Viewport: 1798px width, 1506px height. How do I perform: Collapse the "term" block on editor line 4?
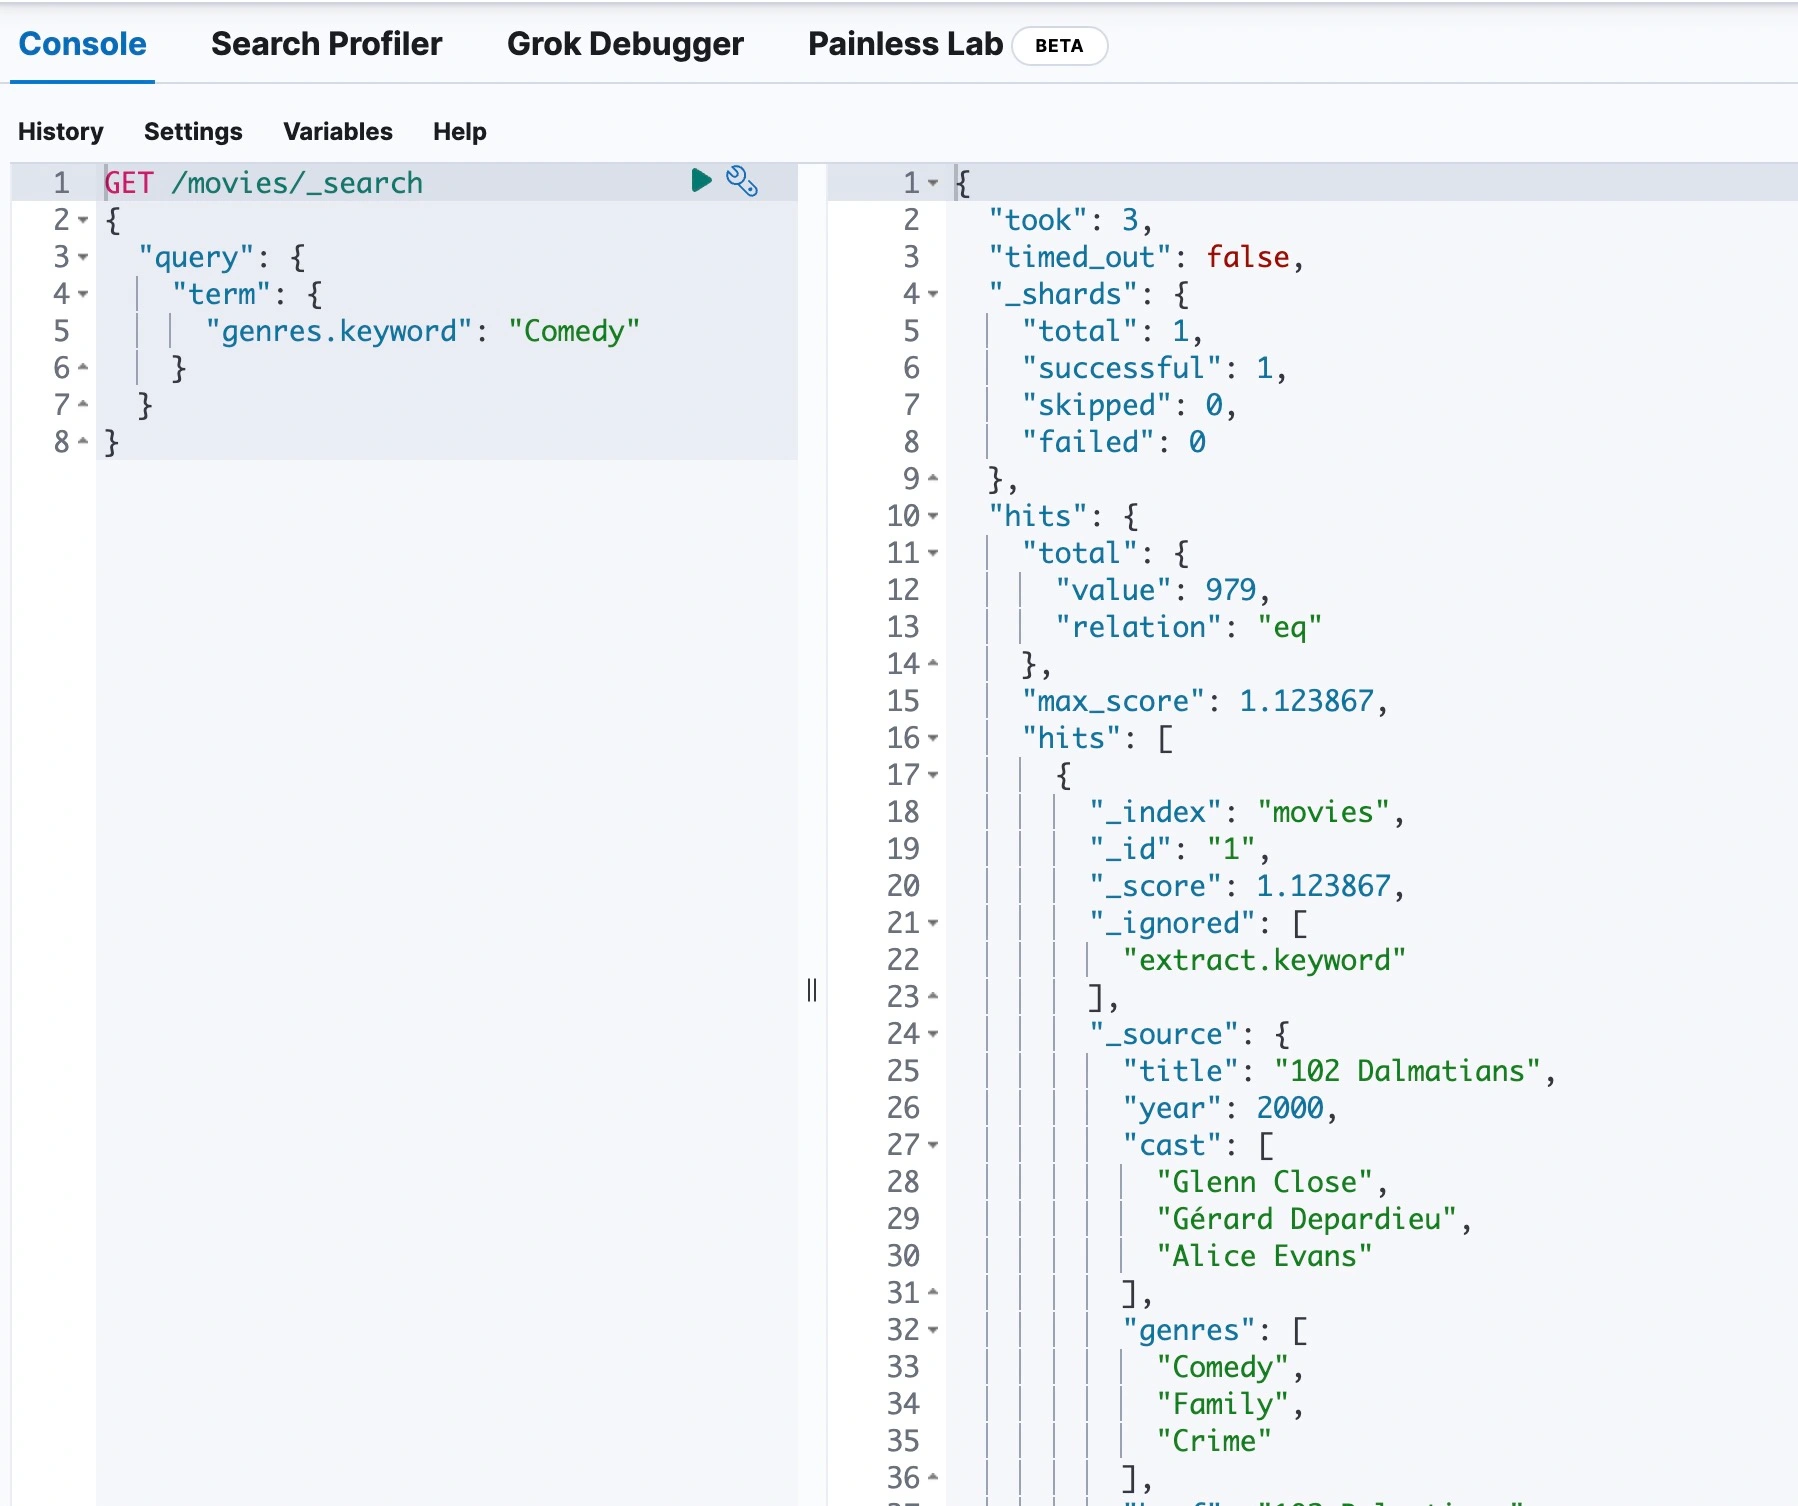[83, 294]
